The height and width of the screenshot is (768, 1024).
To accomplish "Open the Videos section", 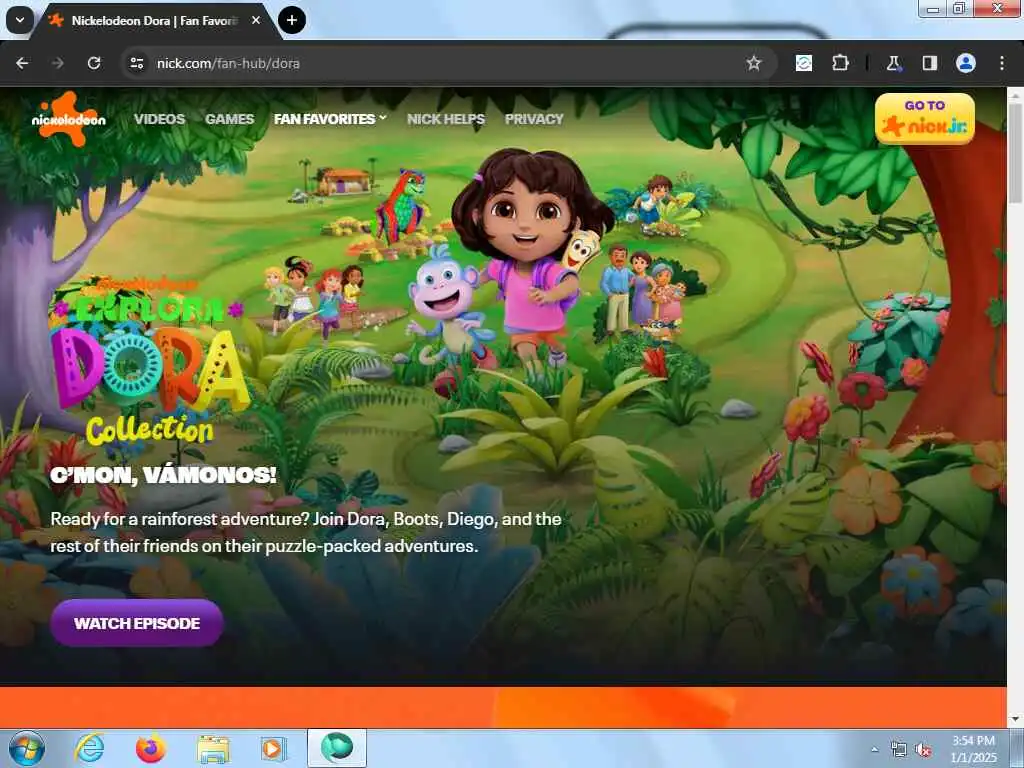I will click(159, 119).
